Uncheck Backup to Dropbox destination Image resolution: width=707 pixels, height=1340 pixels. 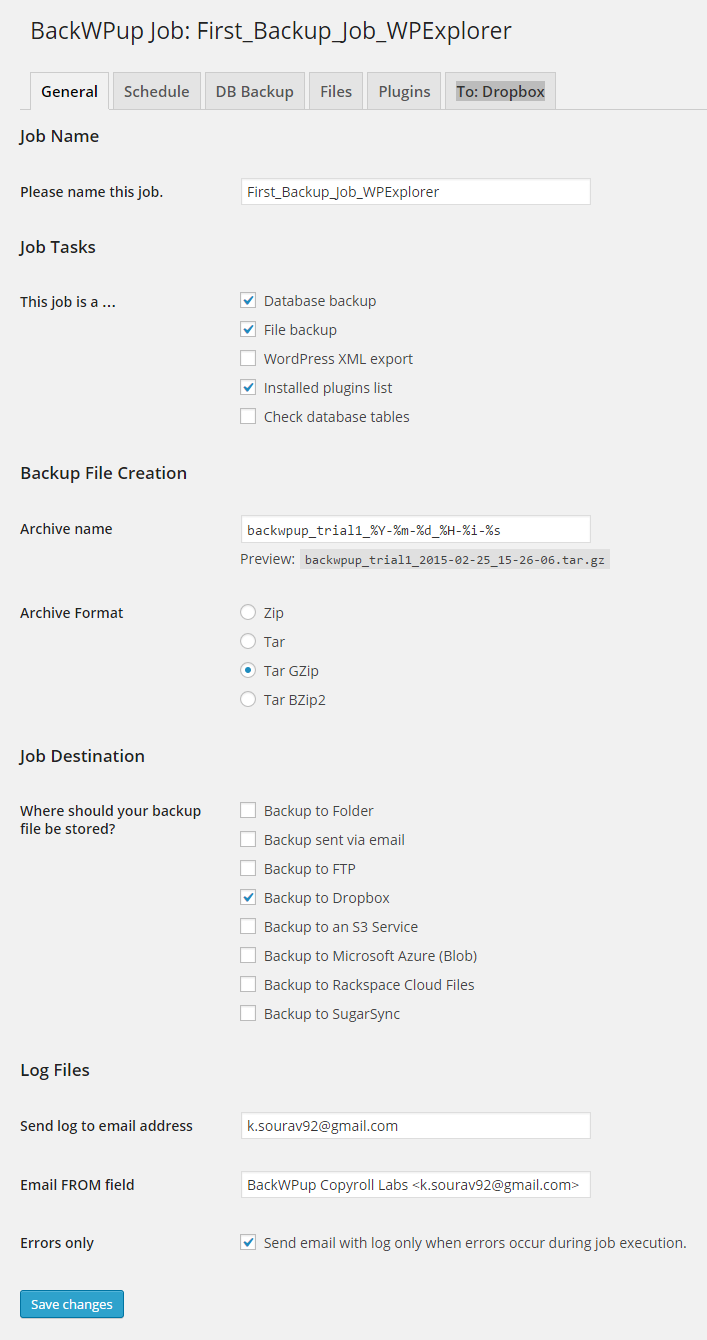[x=248, y=897]
